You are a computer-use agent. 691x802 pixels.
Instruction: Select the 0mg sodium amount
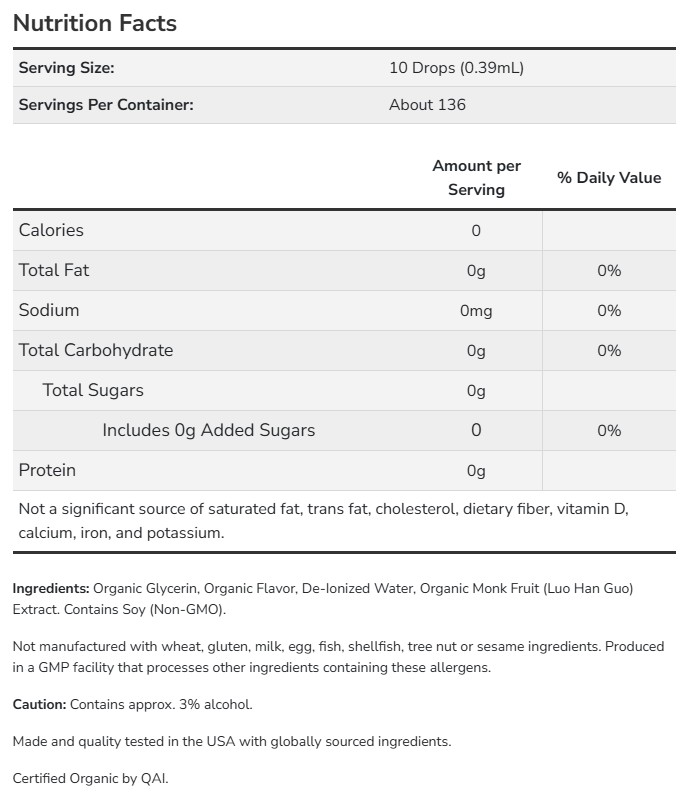[x=476, y=311]
